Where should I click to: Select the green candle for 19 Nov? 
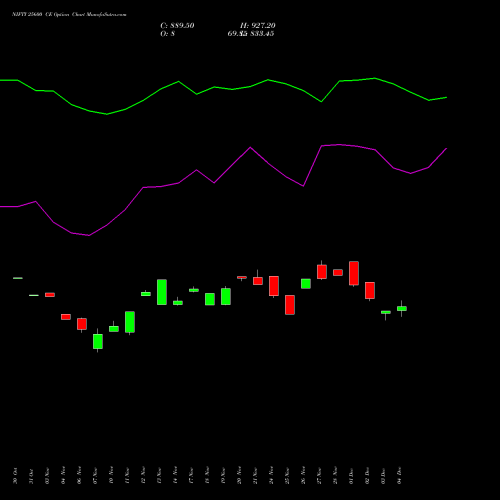click(226, 297)
